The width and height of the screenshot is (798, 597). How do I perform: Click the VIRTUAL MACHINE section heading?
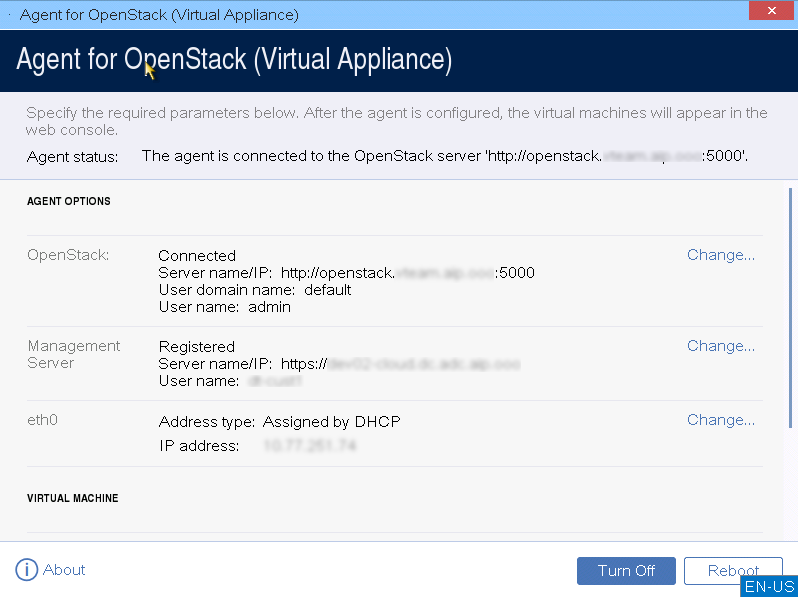[x=72, y=498]
